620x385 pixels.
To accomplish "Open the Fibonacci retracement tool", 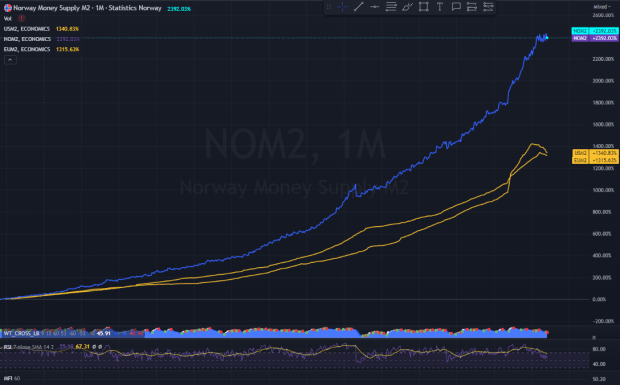I will tap(391, 7).
